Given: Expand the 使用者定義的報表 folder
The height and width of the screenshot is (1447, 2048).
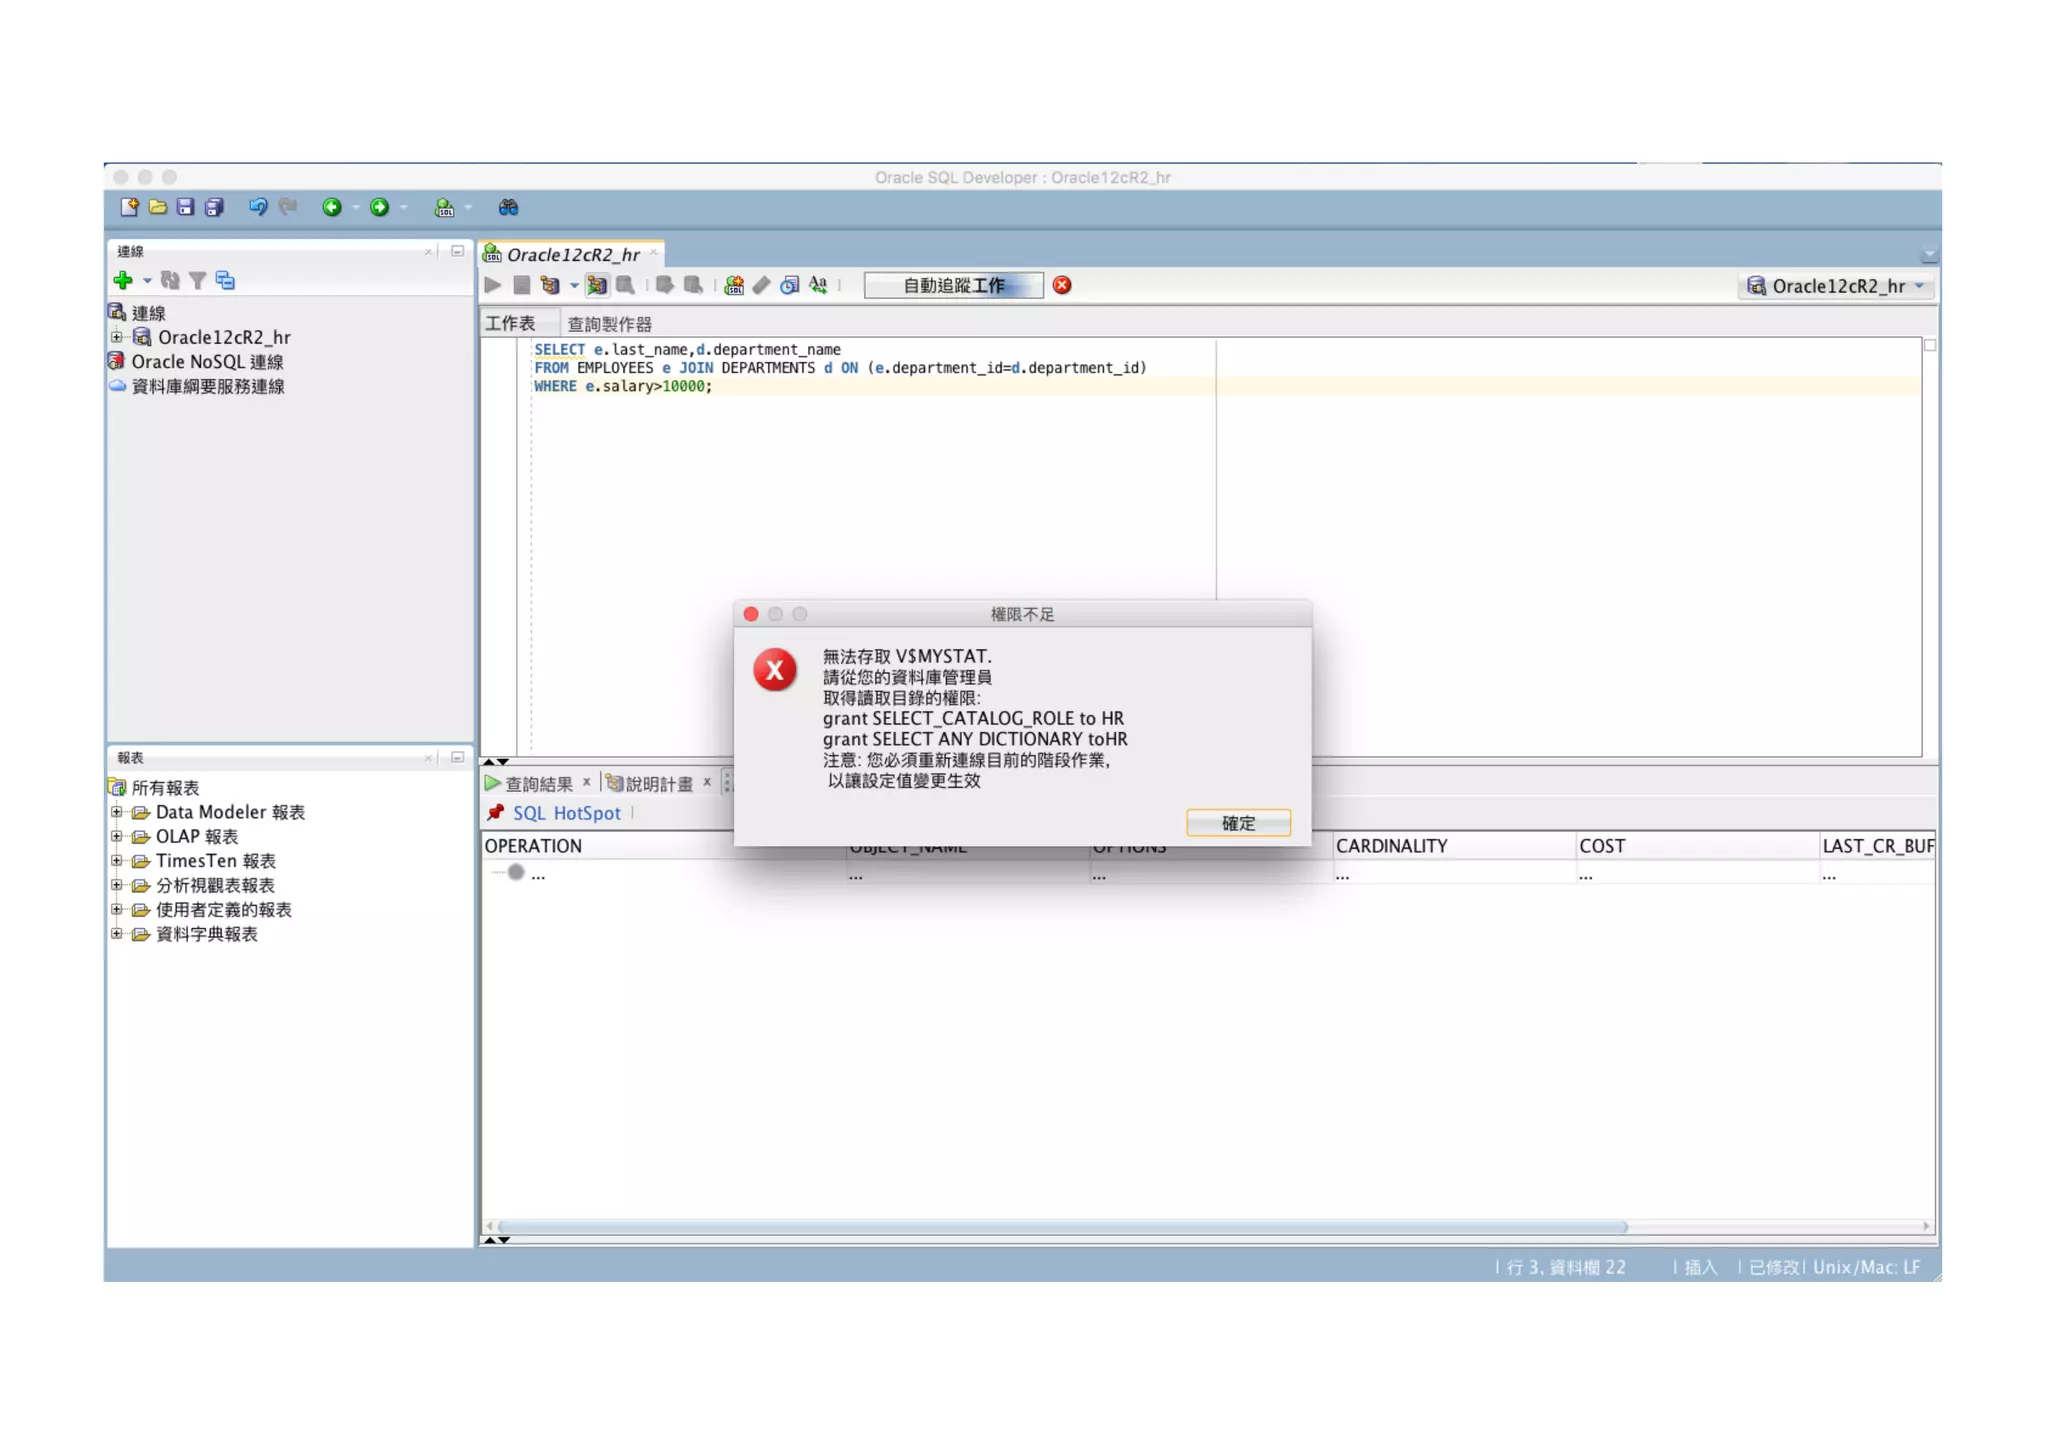Looking at the screenshot, I should coord(116,909).
